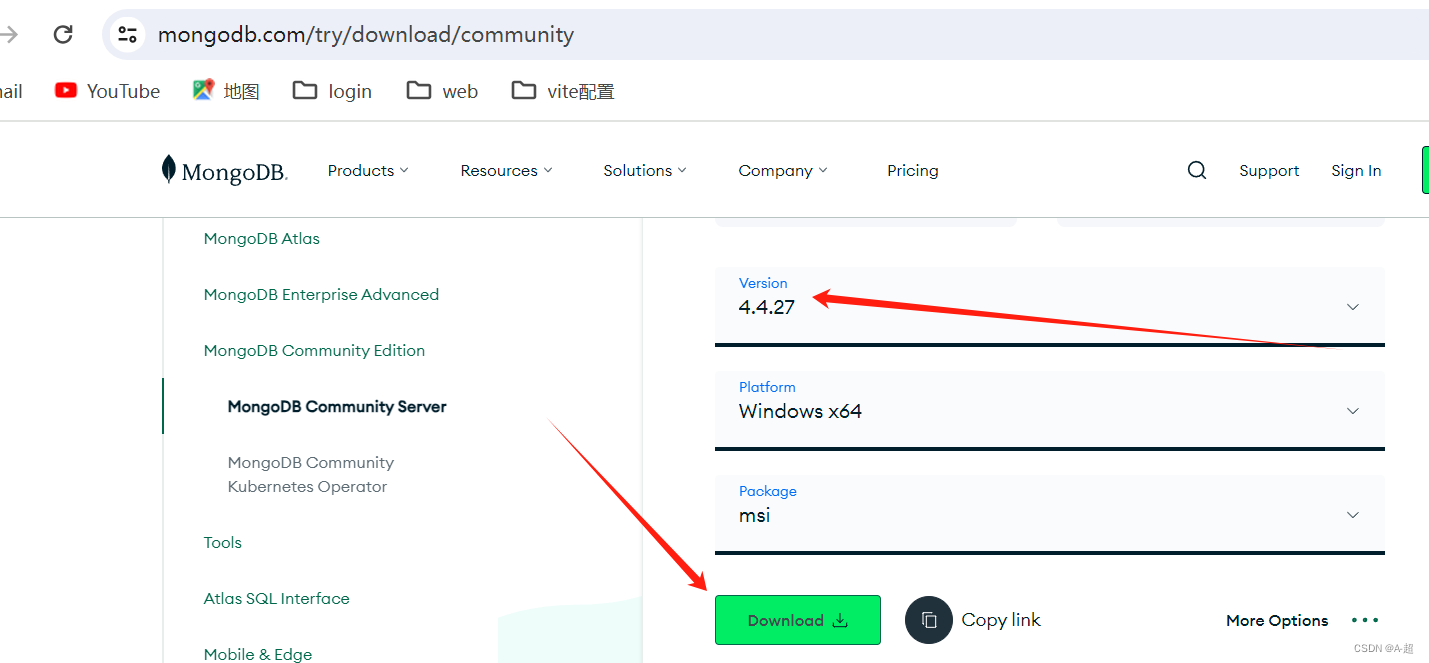This screenshot has height=663, width=1429.
Task: Open the Package msi dropdown
Action: tap(1050, 514)
